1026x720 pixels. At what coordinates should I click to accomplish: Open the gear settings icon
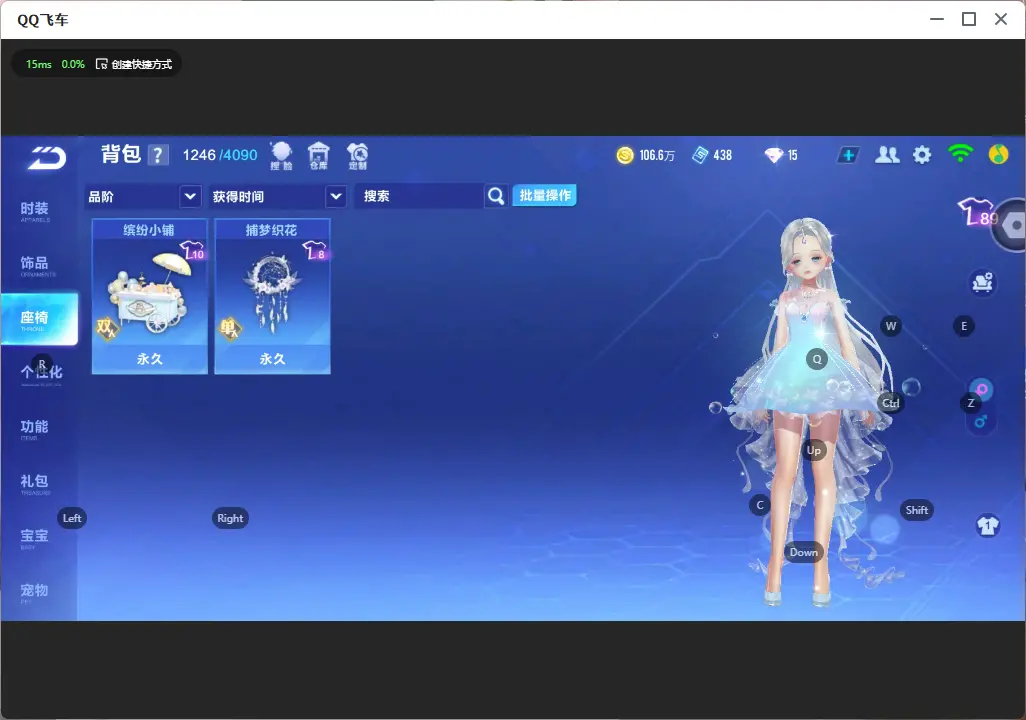(922, 155)
